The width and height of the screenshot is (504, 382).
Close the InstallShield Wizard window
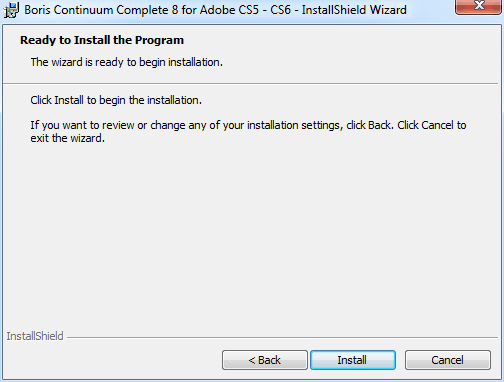point(479,7)
